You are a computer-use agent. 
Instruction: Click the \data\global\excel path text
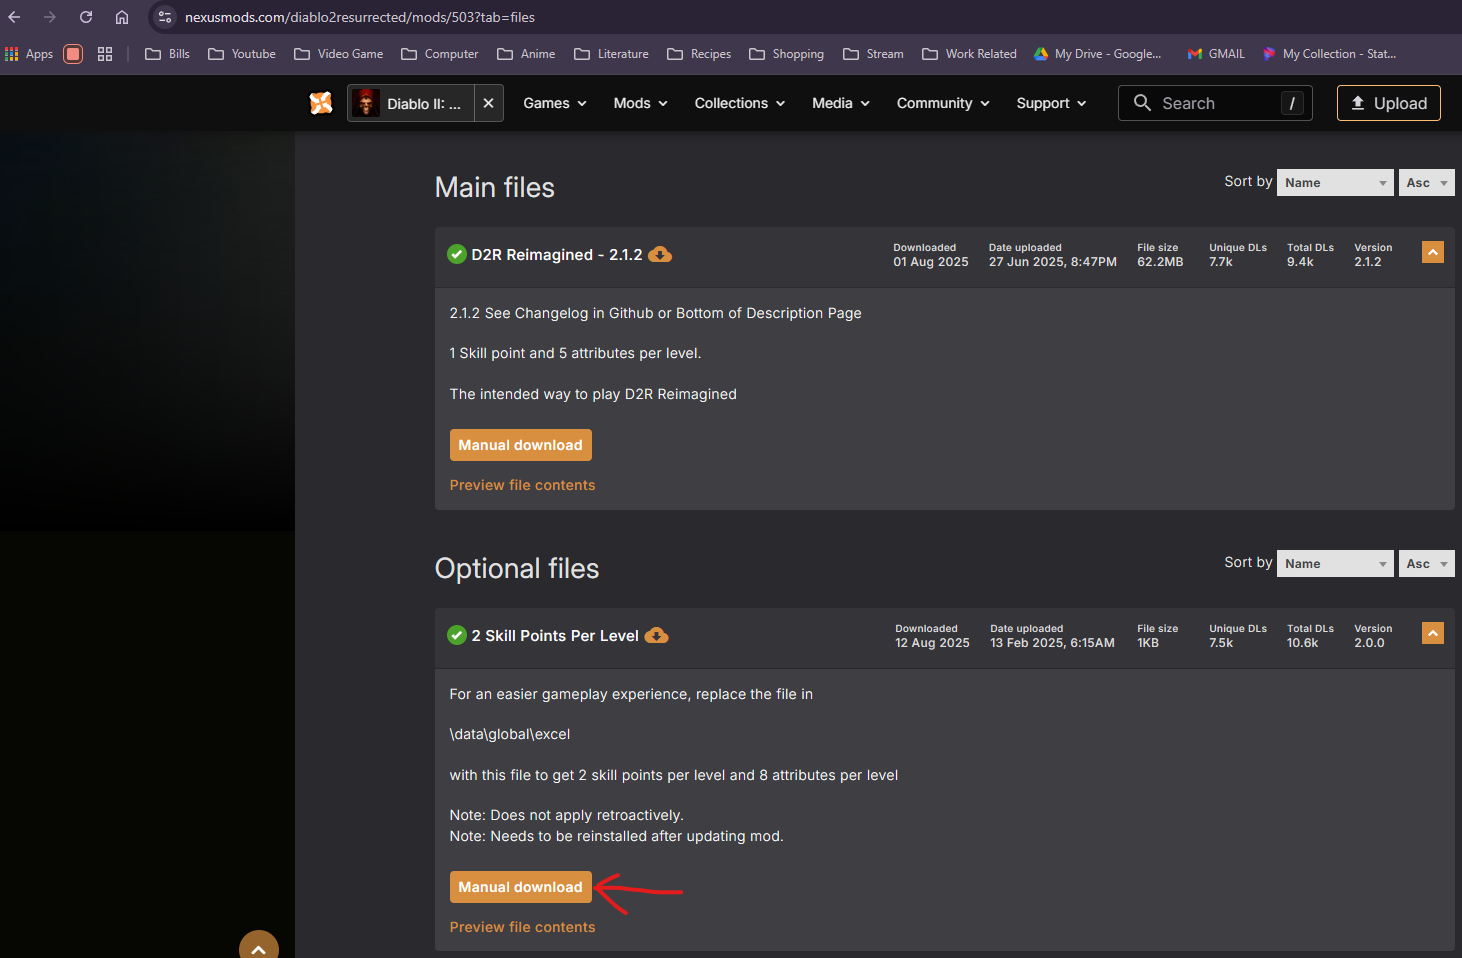(x=510, y=734)
